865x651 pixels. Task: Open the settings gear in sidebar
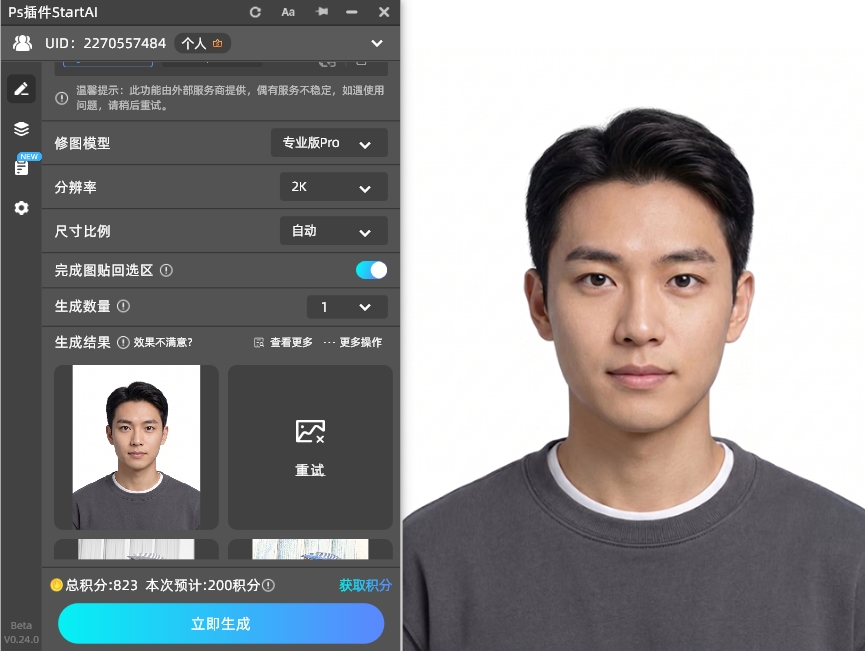(x=21, y=207)
